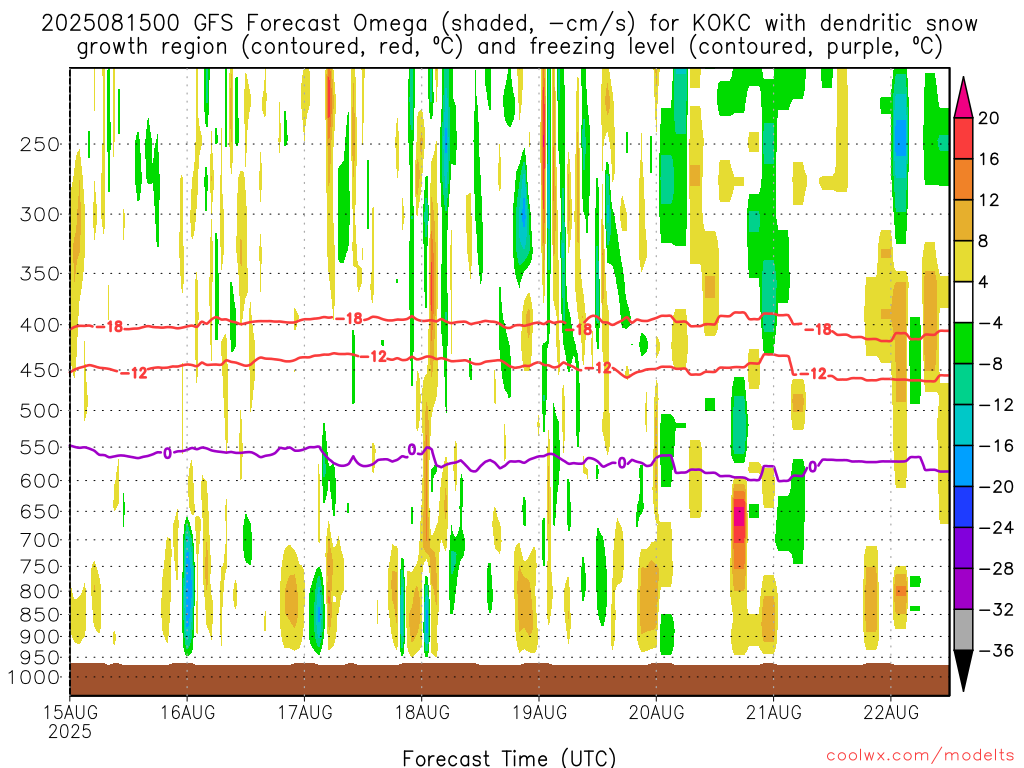Image resolution: width=1024 pixels, height=768 pixels.
Task: Click the first -18 contour label near 15AUG
Action: click(109, 327)
